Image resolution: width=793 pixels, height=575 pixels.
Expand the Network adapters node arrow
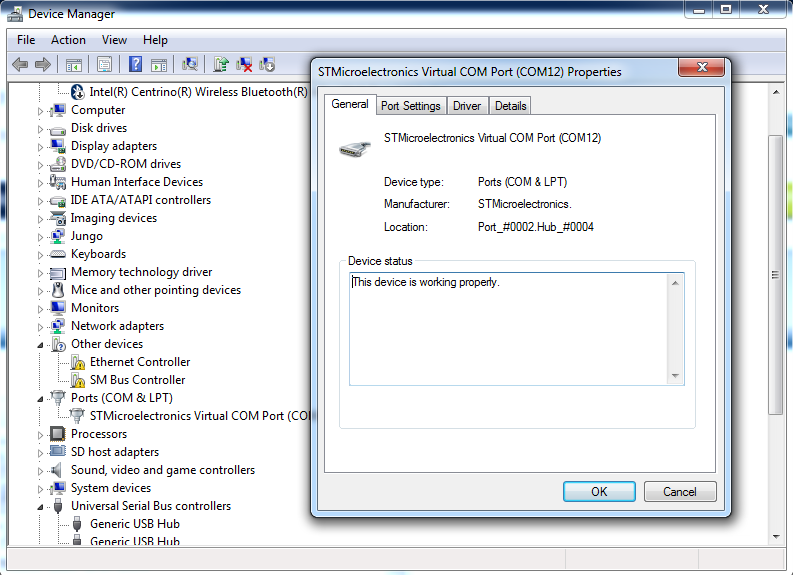[40, 327]
